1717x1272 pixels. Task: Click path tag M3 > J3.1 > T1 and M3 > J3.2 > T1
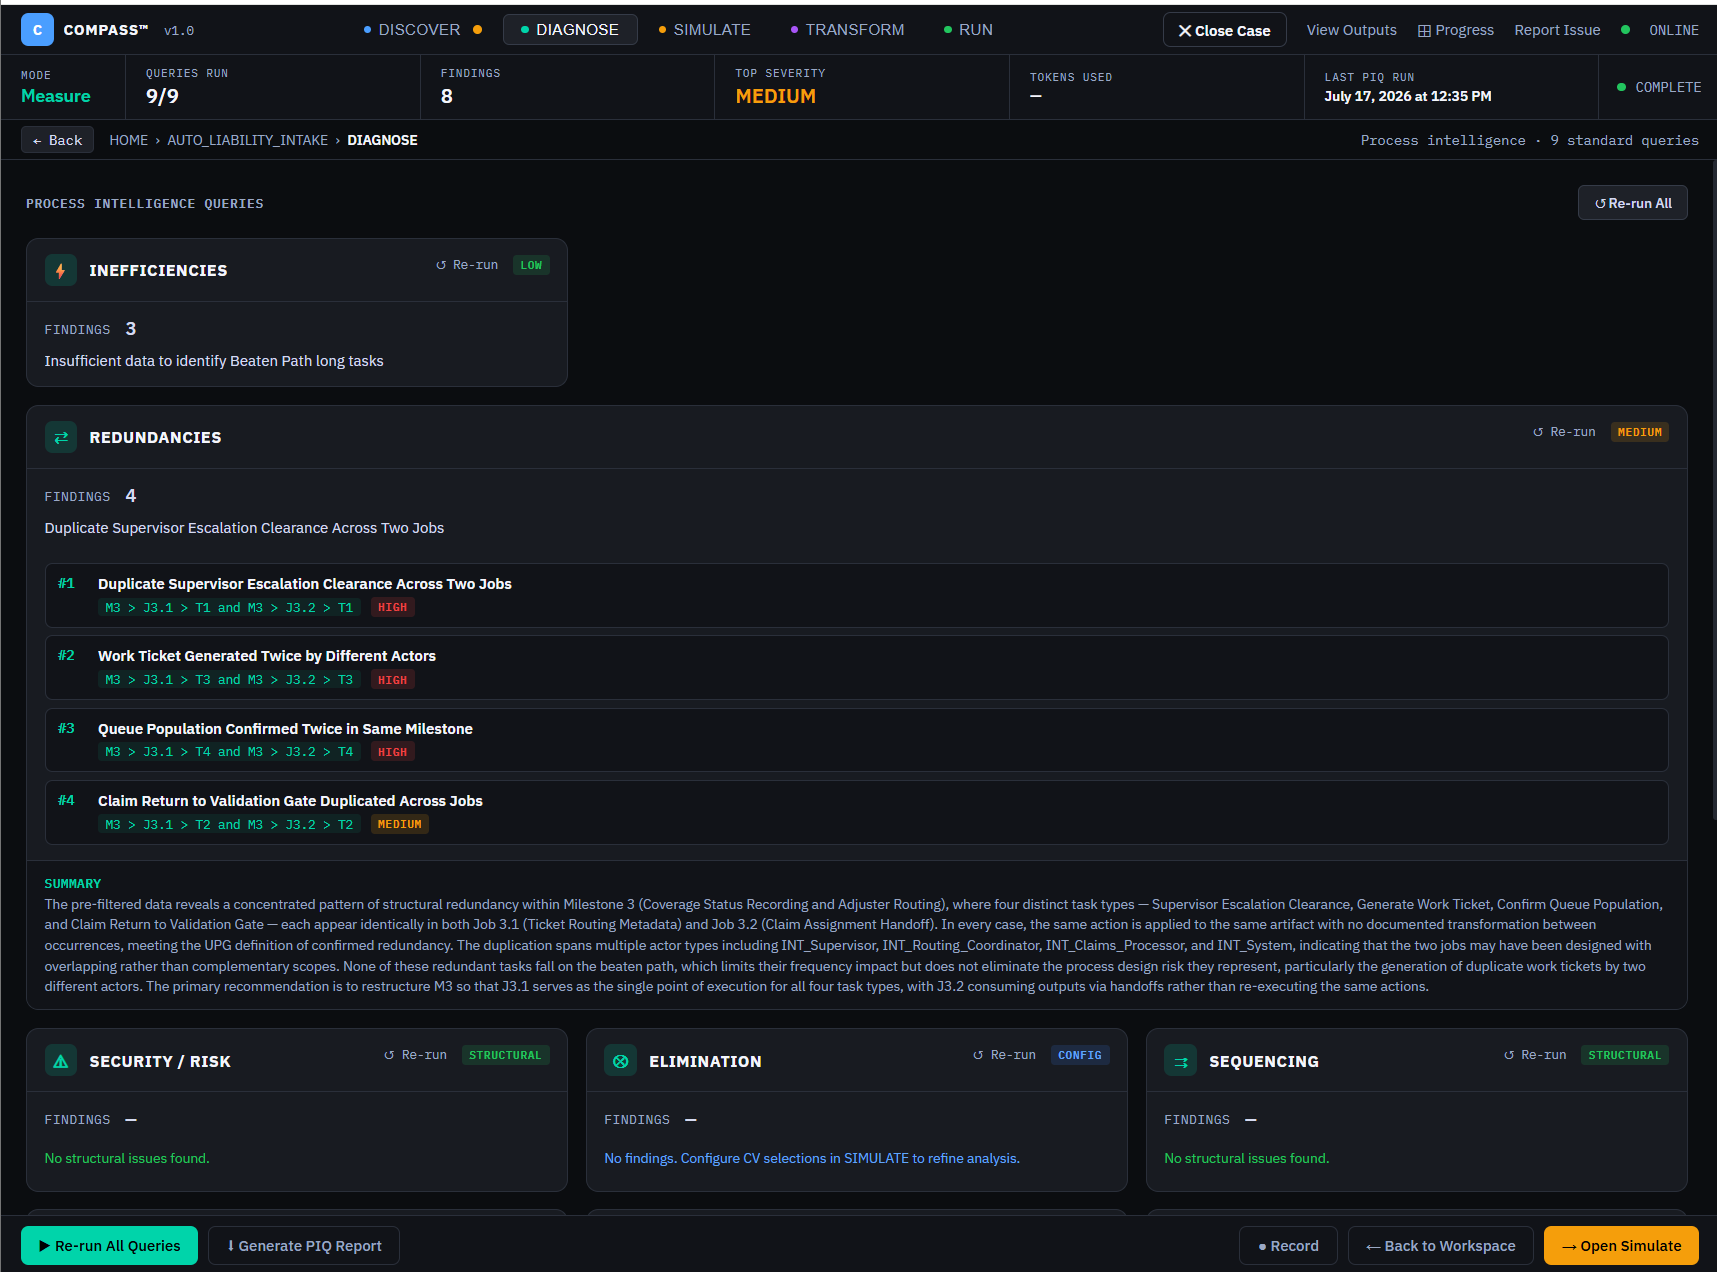point(229,608)
